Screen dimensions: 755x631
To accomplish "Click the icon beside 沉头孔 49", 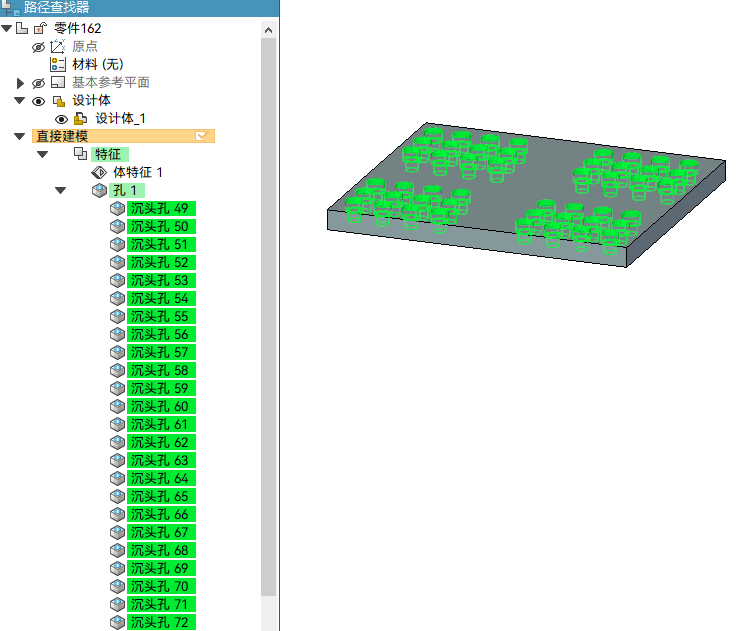I will [x=117, y=209].
